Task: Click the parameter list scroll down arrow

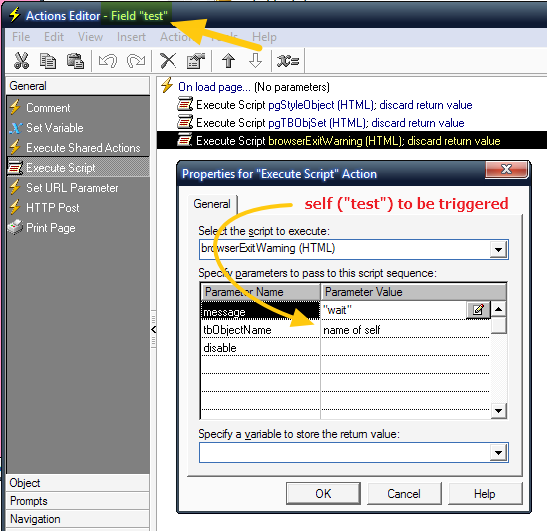Action: coord(498,411)
